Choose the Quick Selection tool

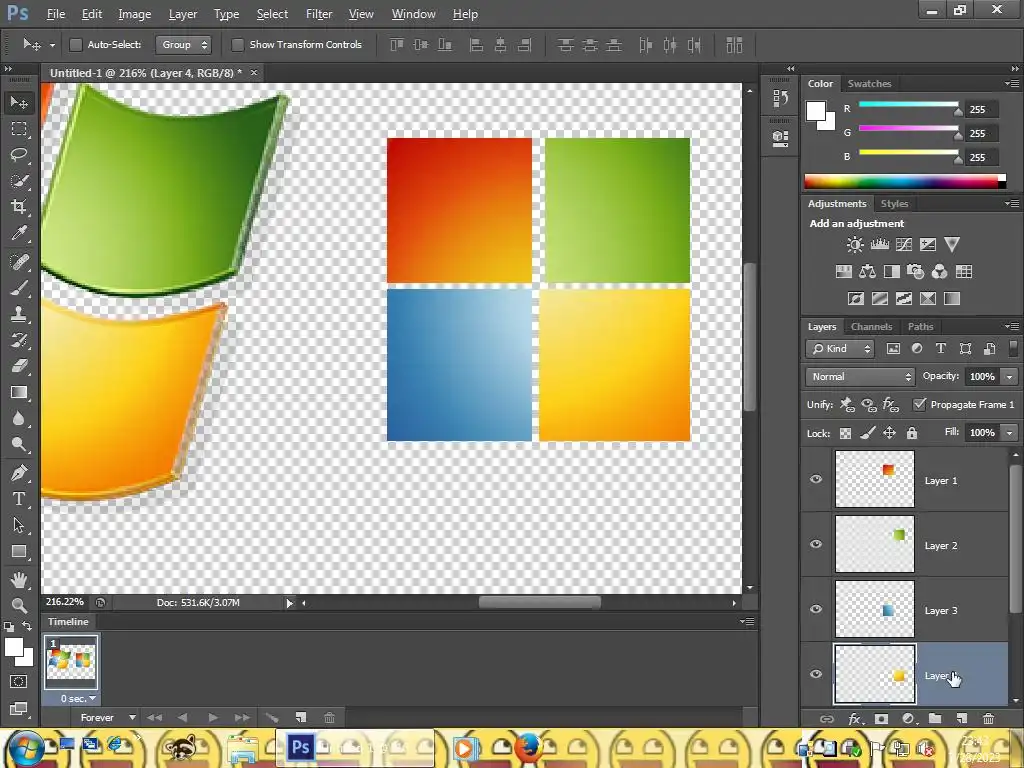(x=19, y=181)
